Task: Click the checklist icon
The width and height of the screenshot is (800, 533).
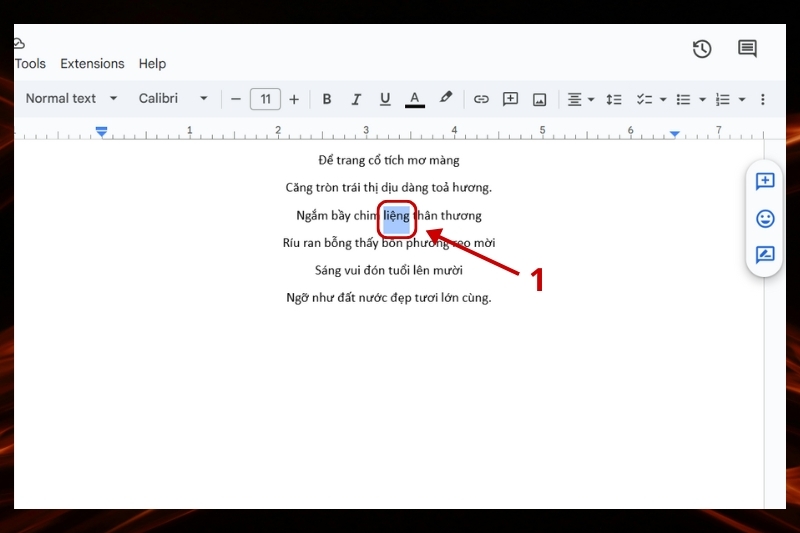Action: point(644,99)
